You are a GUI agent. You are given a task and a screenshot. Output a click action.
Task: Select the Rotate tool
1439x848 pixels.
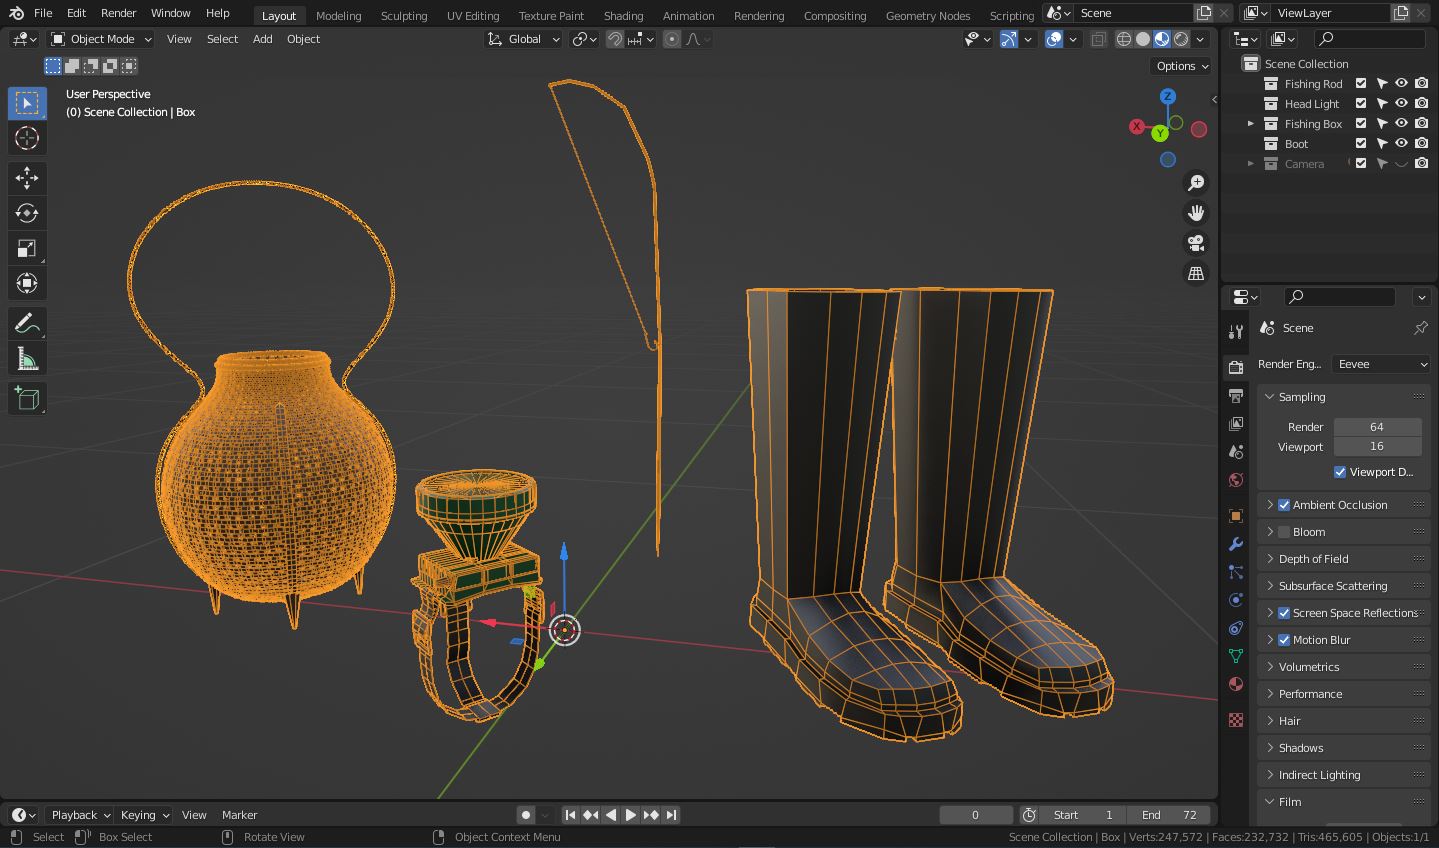pos(27,213)
